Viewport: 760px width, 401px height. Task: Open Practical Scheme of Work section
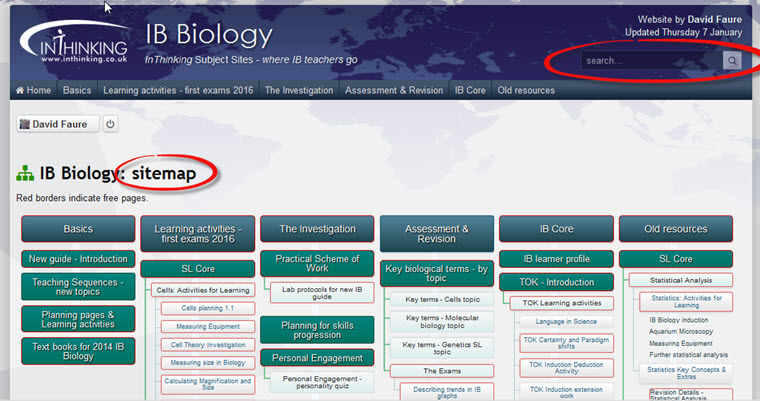[x=317, y=263]
